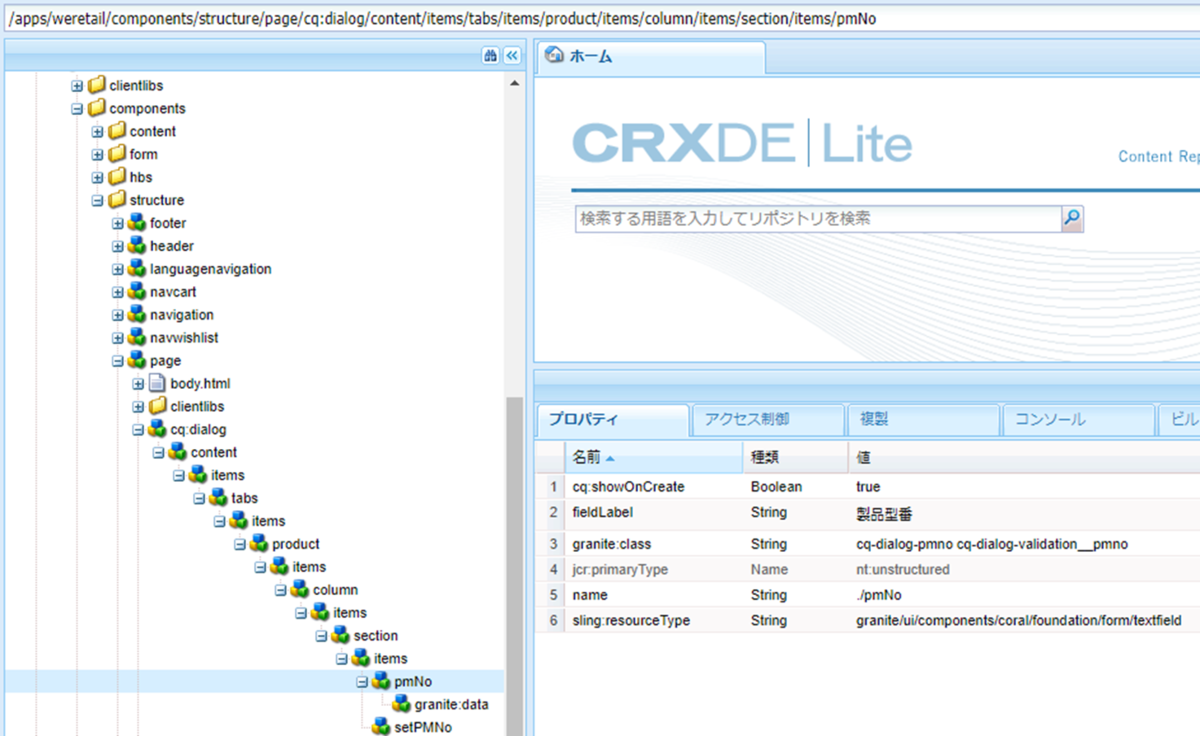Click the magnifier search button next to repository search

[x=1072, y=219]
